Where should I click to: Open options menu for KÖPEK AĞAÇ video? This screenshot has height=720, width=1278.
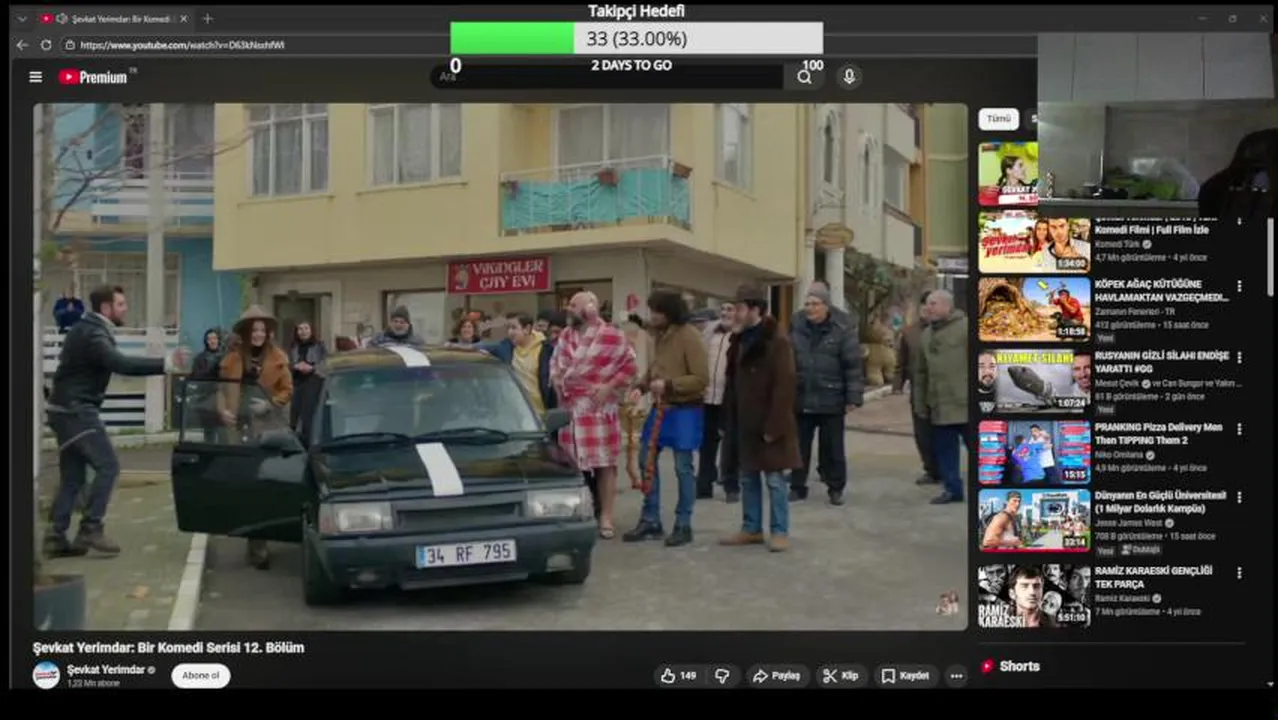[1239, 286]
